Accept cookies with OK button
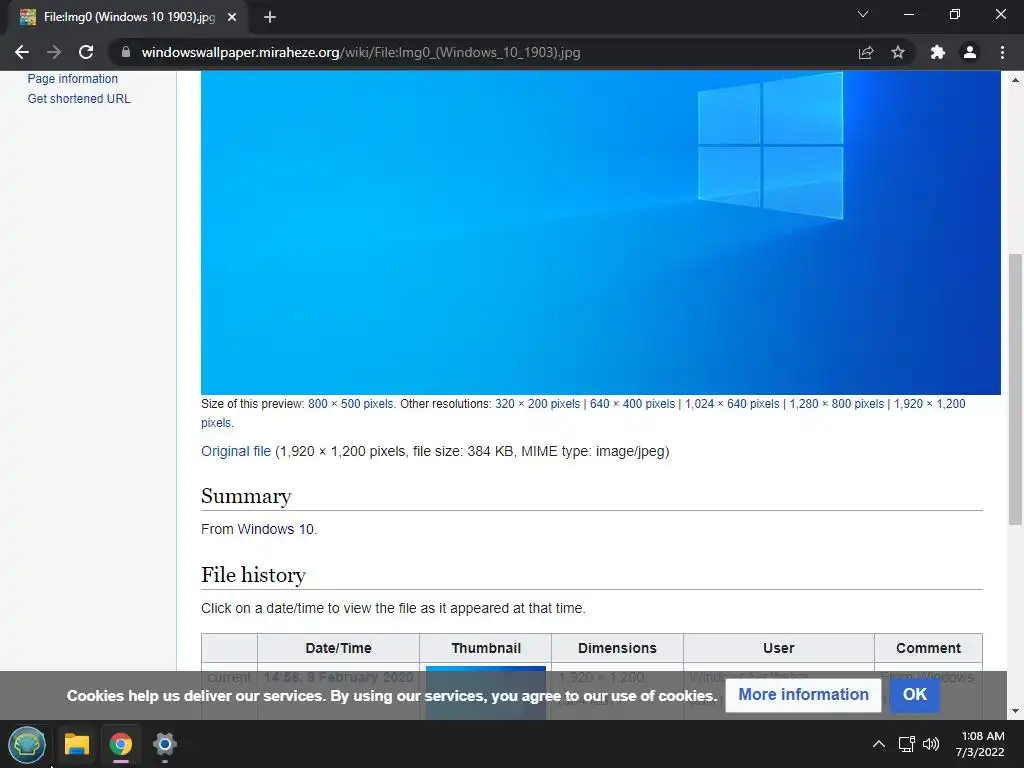1024x768 pixels. (x=914, y=695)
